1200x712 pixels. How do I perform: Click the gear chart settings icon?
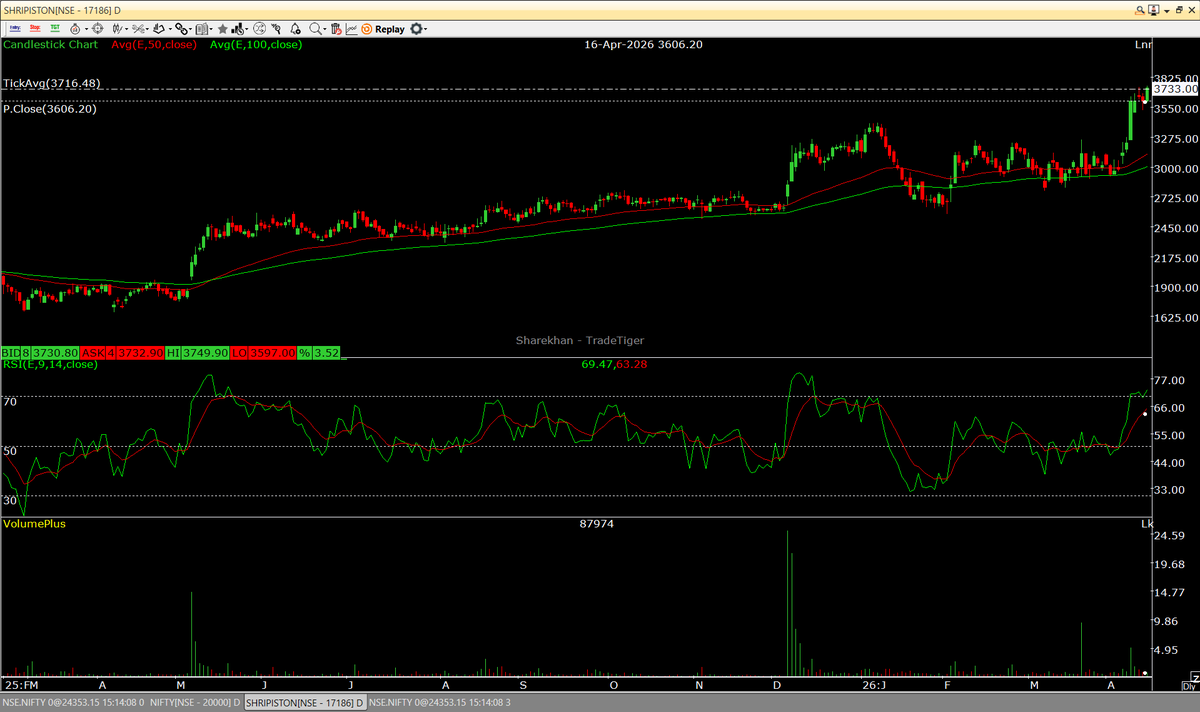[417, 29]
